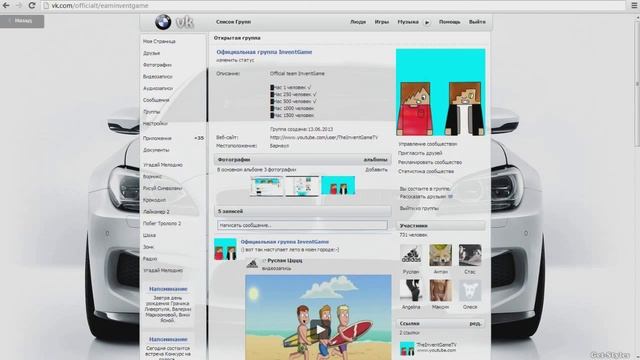
Task: Click the Написать сообщение input field
Action: tap(302, 225)
